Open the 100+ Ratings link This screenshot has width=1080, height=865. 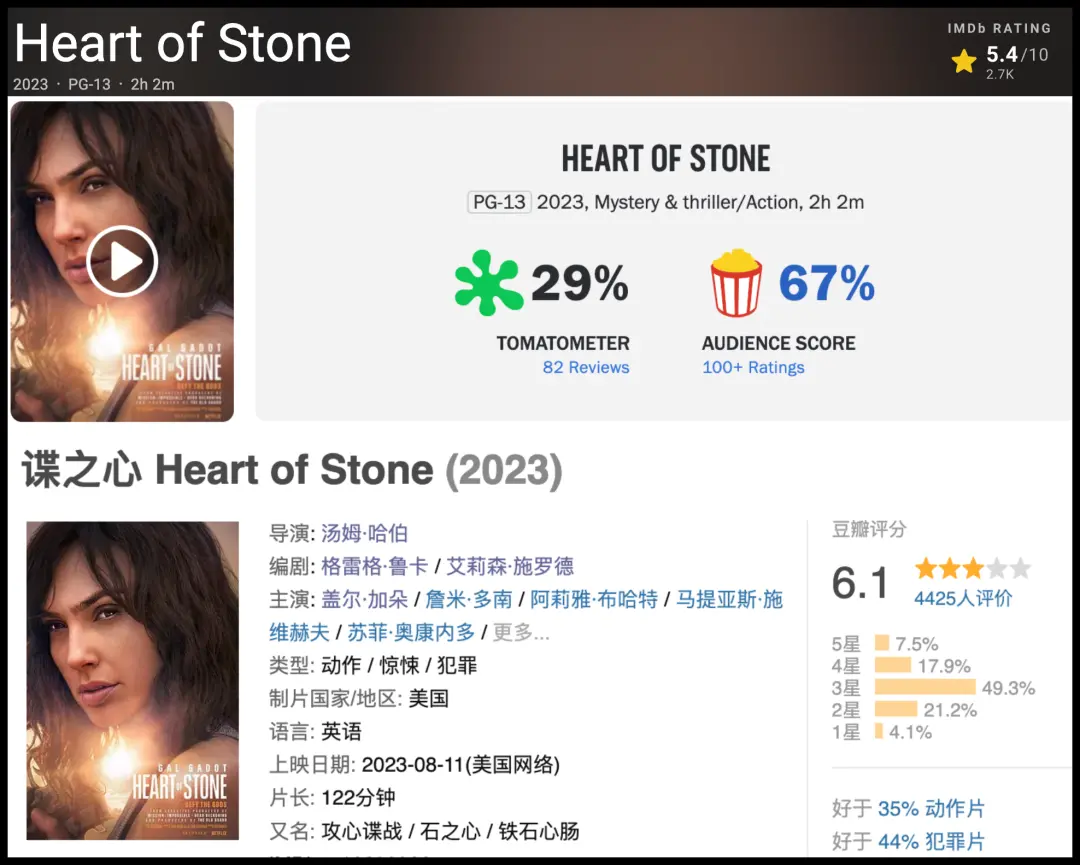point(753,367)
